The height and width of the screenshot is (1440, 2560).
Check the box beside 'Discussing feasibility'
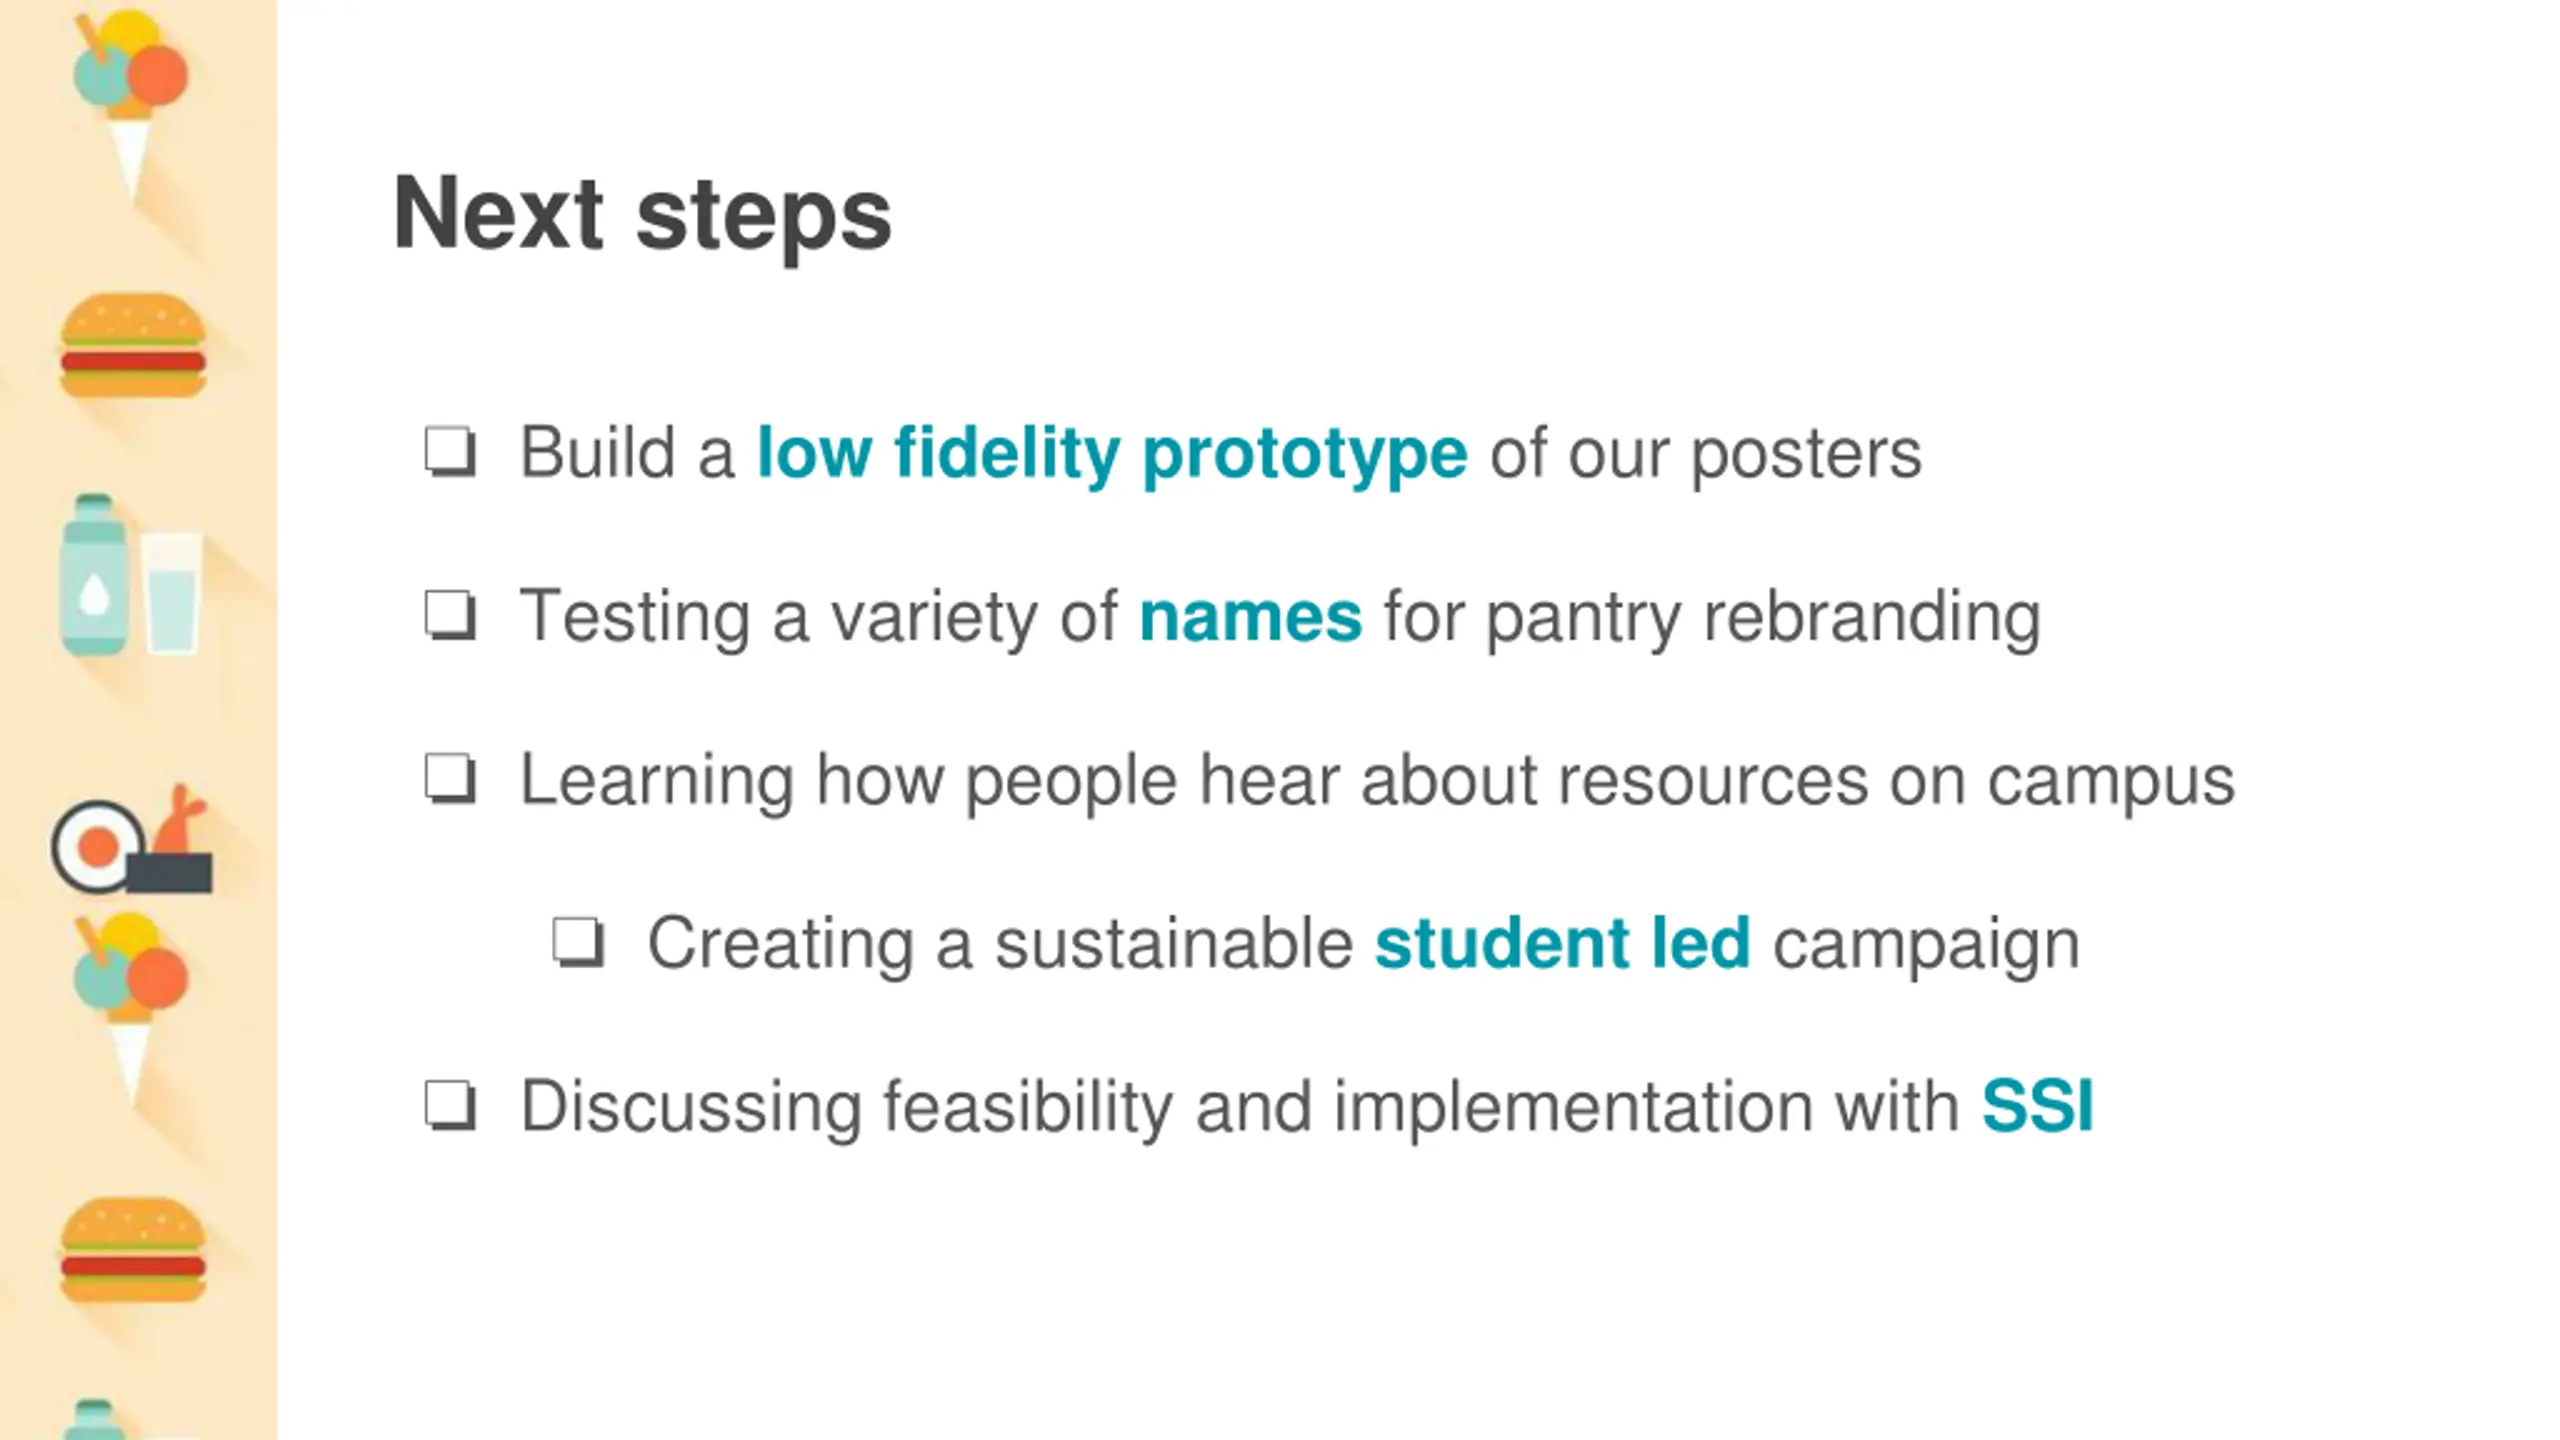(450, 1106)
